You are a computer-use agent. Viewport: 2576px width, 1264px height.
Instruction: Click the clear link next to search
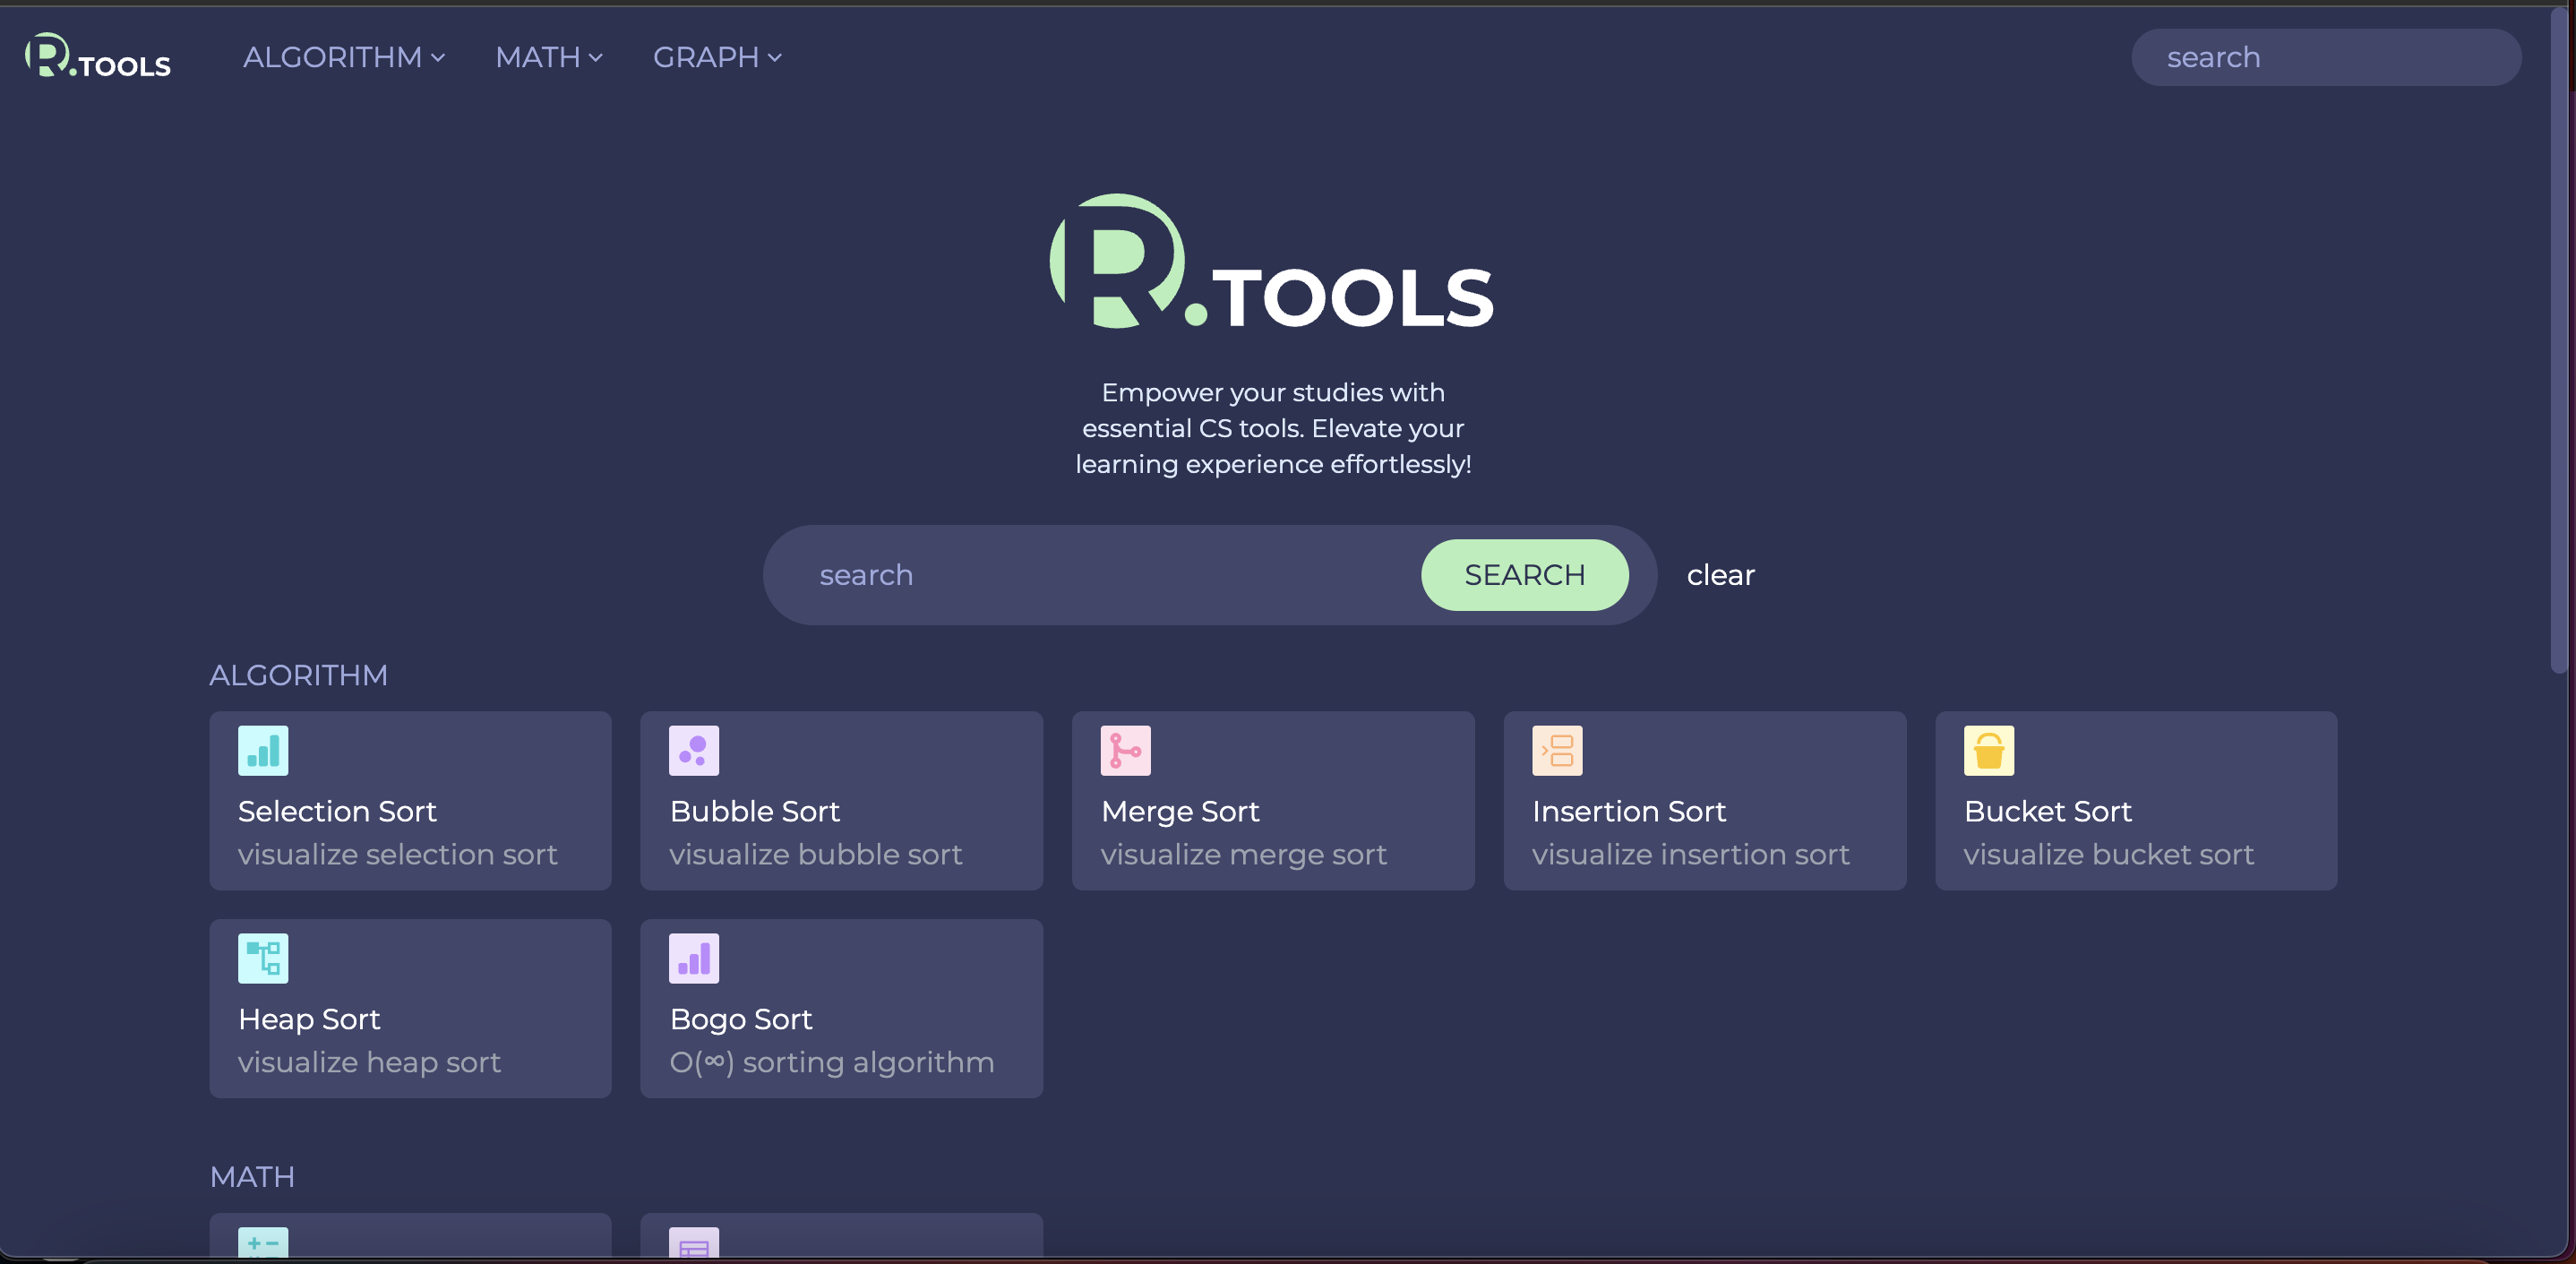tap(1720, 575)
